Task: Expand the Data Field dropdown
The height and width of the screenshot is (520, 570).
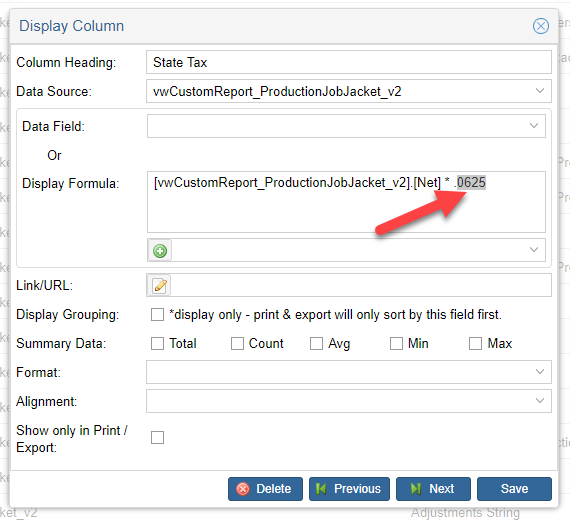Action: coord(346,126)
